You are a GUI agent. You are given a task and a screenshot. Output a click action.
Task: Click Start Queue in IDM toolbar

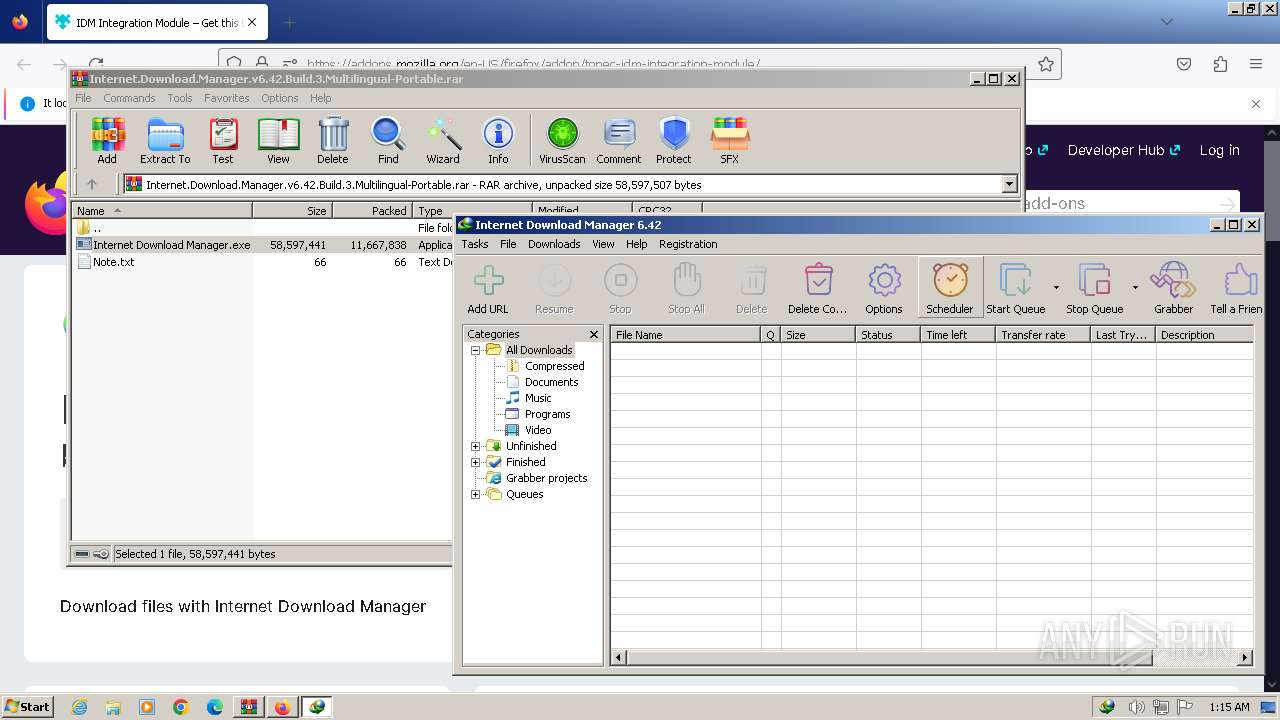[1016, 289]
